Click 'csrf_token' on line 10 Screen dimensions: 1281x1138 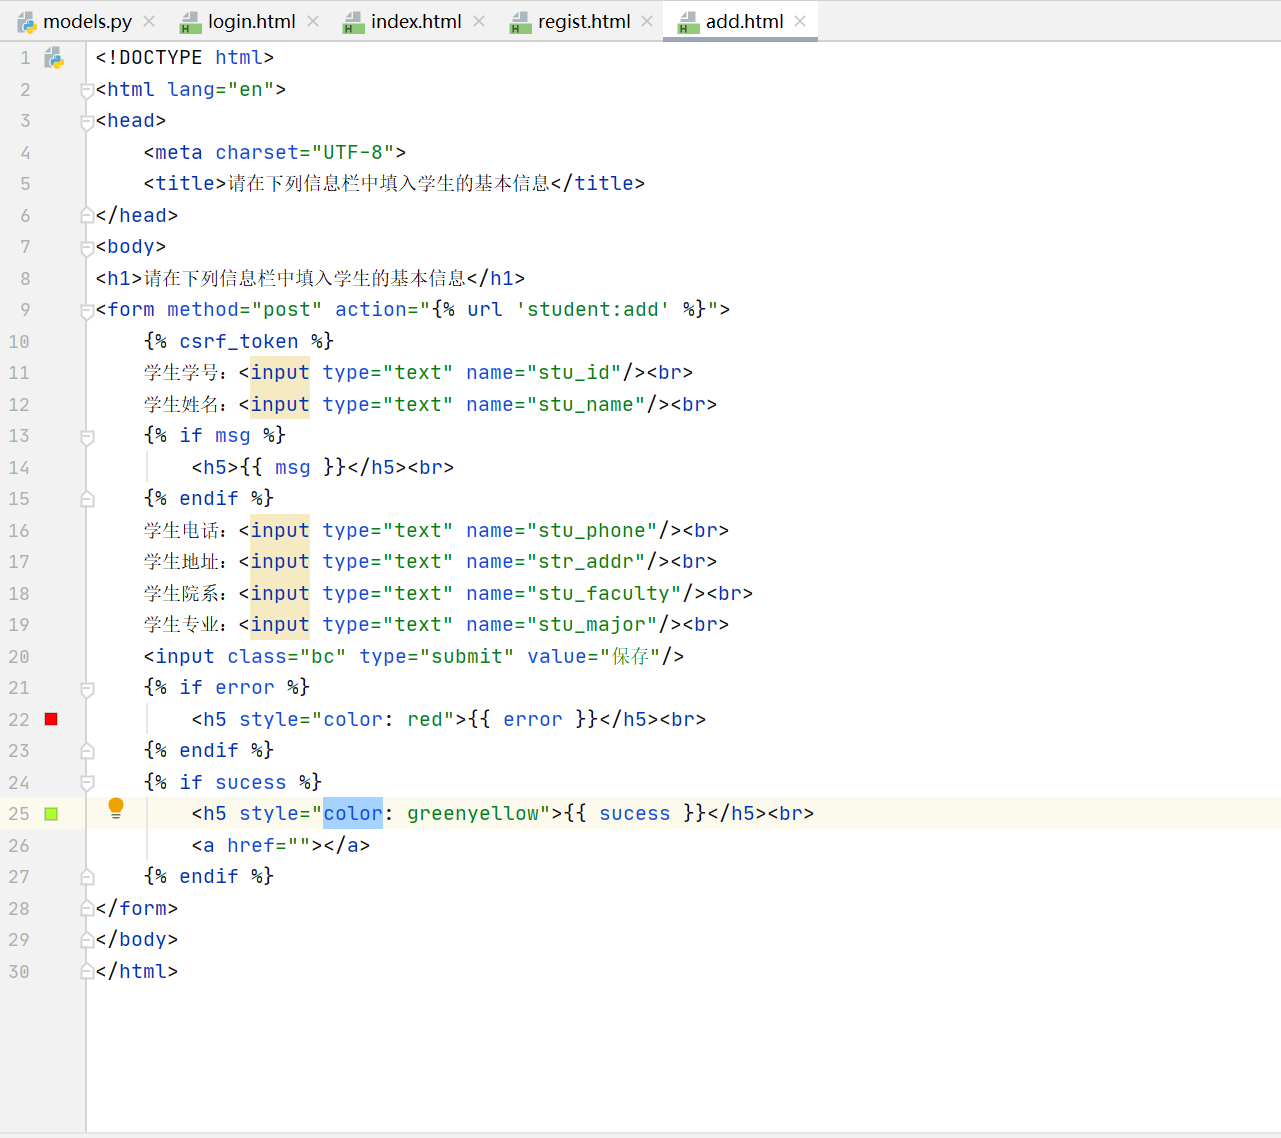point(239,342)
